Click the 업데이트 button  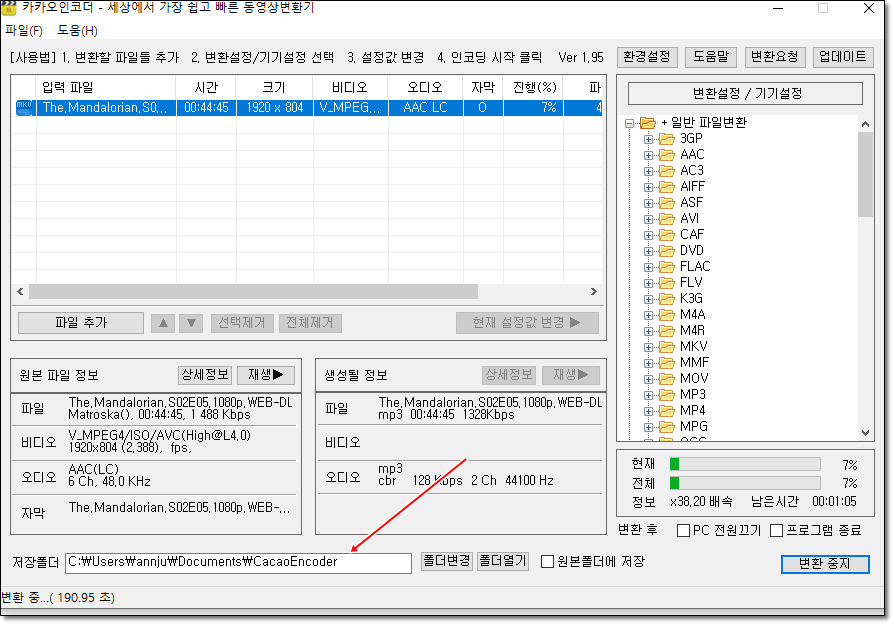[x=843, y=57]
